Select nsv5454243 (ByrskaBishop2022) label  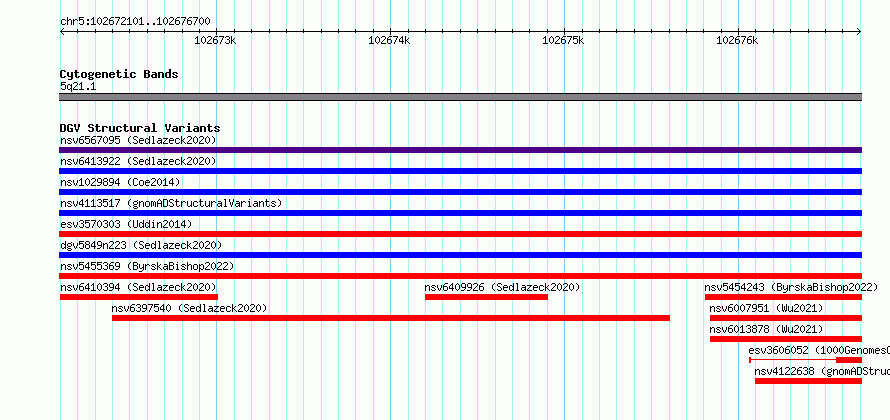coord(791,287)
